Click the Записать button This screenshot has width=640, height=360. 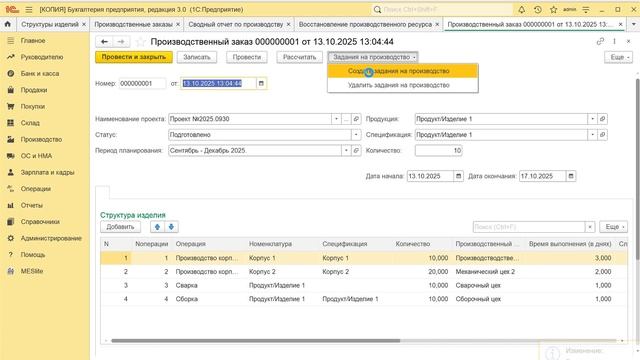[197, 57]
